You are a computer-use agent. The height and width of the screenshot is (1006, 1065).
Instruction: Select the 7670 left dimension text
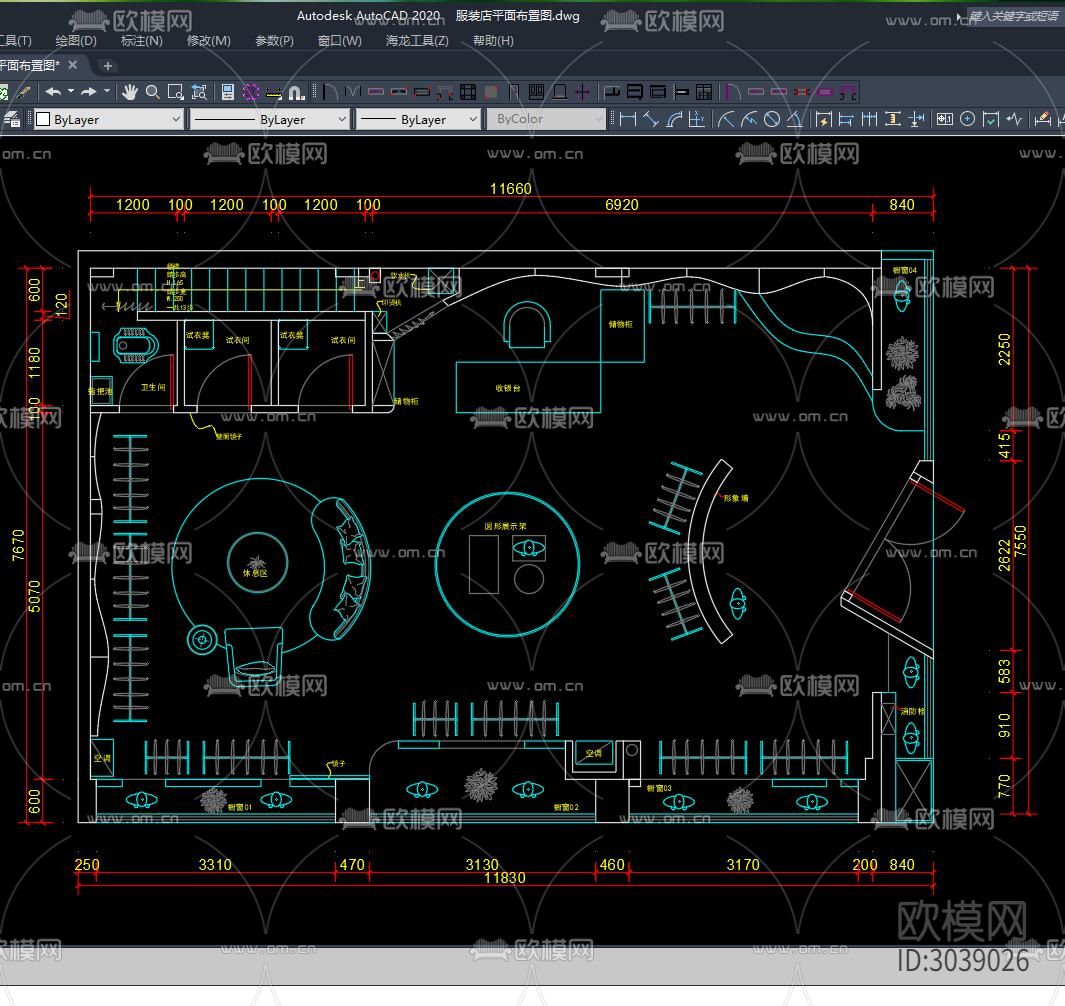coord(18,545)
